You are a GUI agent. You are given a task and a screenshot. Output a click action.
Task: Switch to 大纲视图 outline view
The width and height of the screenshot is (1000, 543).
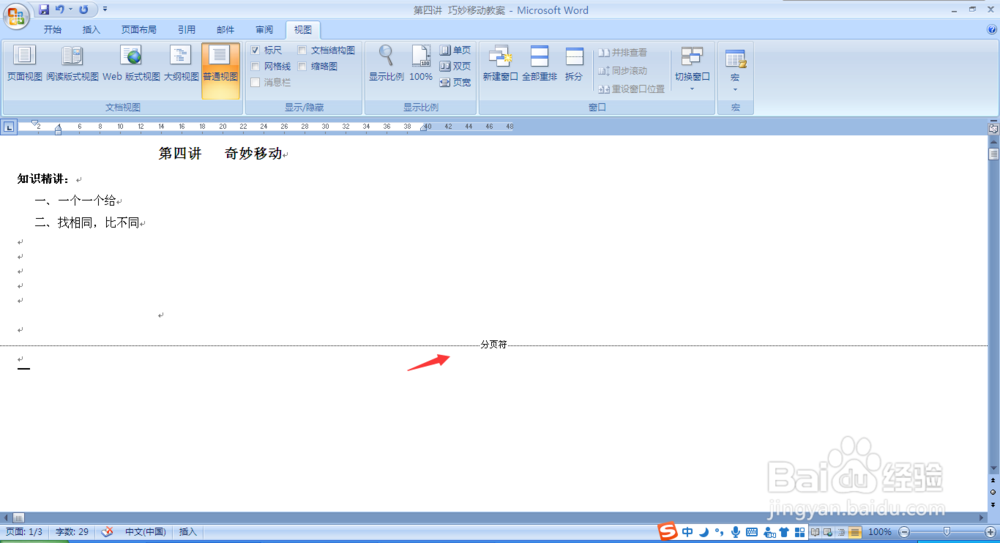pos(181,64)
